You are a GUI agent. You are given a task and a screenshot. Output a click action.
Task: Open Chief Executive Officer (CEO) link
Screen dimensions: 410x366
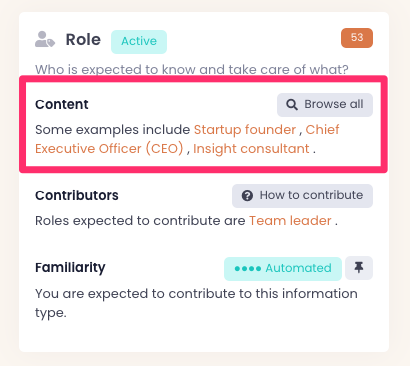(x=187, y=139)
